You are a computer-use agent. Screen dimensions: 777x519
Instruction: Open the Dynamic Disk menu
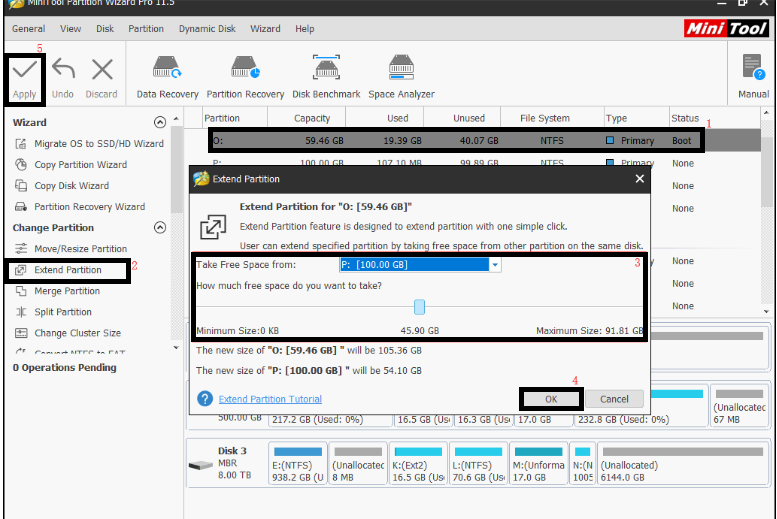(207, 29)
